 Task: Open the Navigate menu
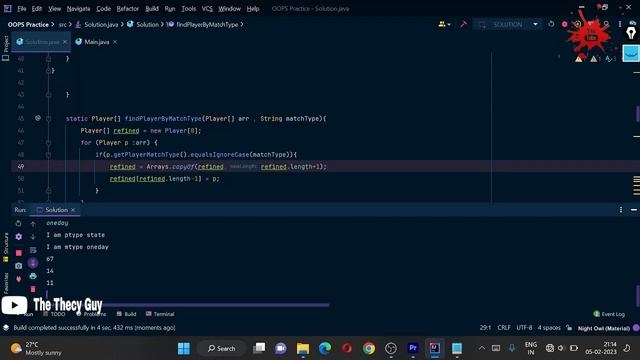click(x=78, y=9)
